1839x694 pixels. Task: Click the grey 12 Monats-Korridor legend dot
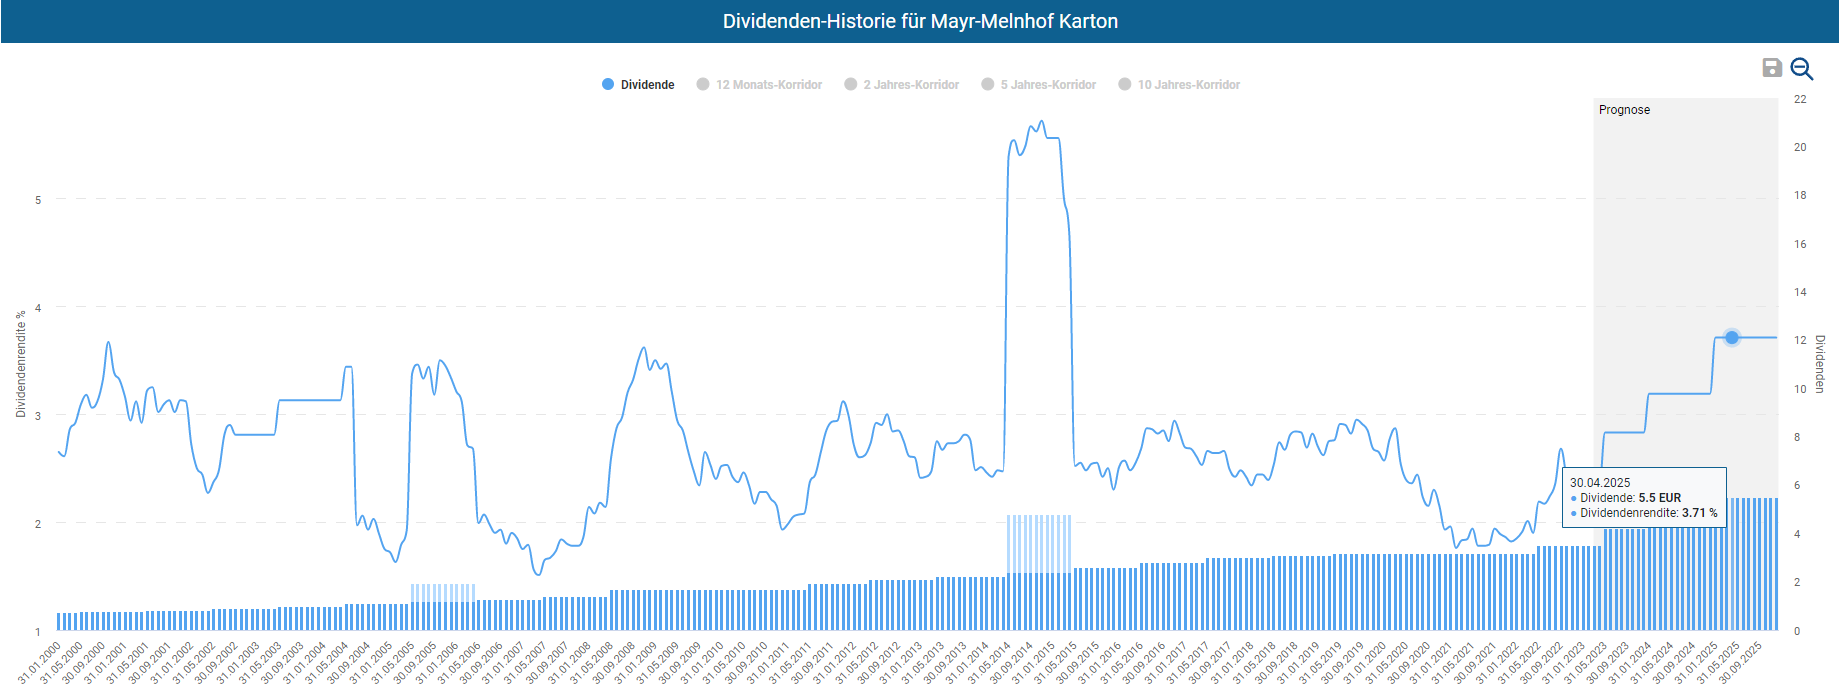(x=703, y=85)
